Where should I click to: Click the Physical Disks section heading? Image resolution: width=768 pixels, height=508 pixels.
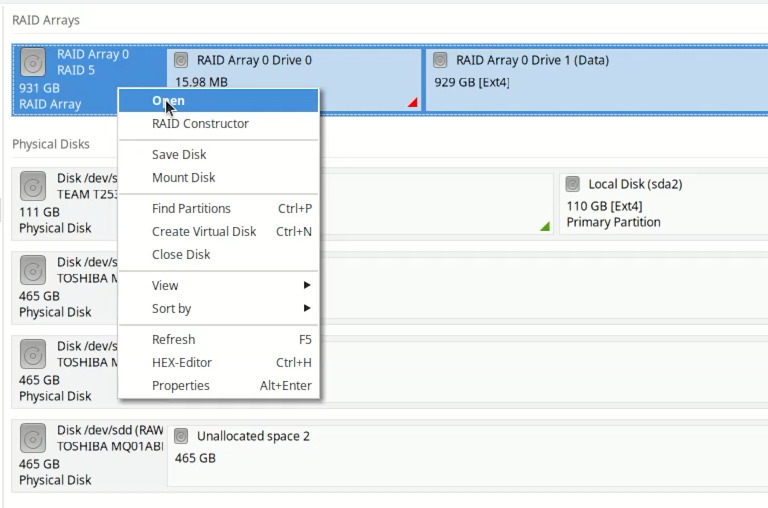click(x=51, y=144)
